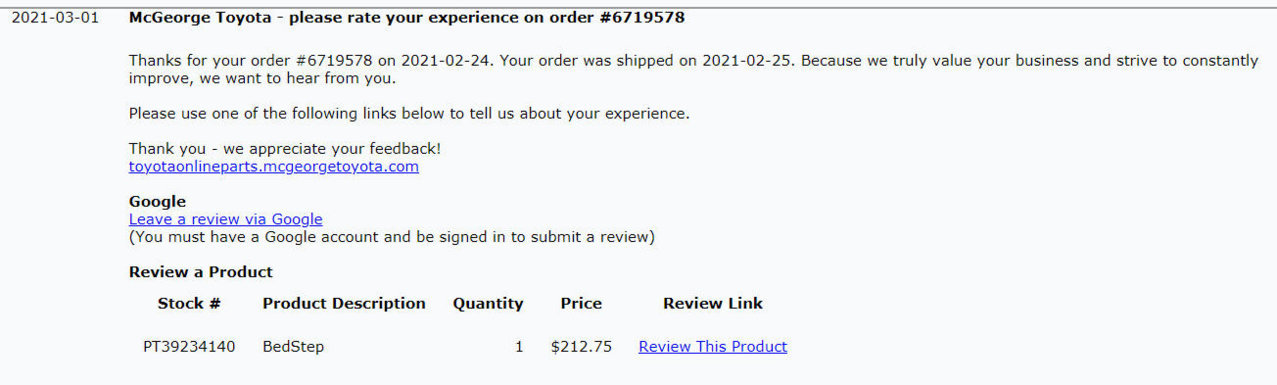Click the McGeorge Toyota email subject heading
This screenshot has width=1277, height=385.
[x=407, y=18]
